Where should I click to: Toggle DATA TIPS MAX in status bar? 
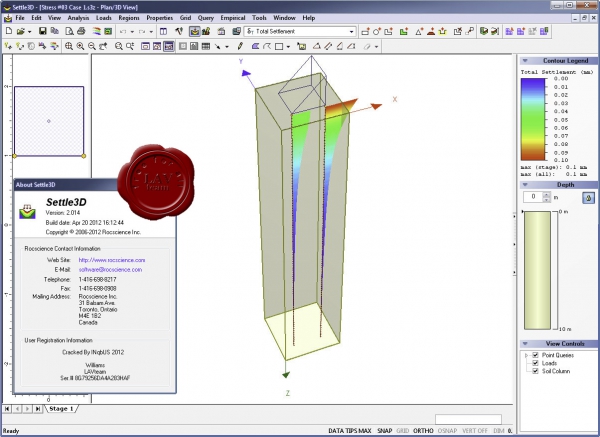(350, 431)
